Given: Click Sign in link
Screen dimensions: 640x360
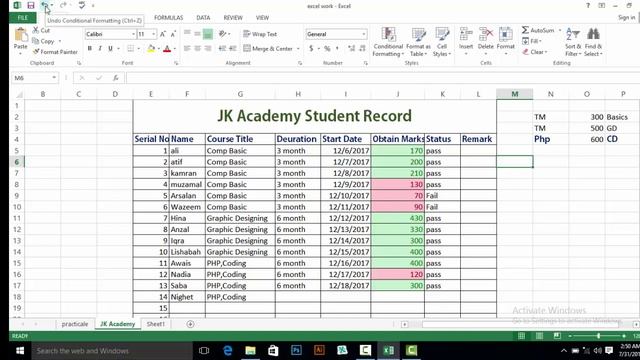Looking at the screenshot, I should (626, 18).
